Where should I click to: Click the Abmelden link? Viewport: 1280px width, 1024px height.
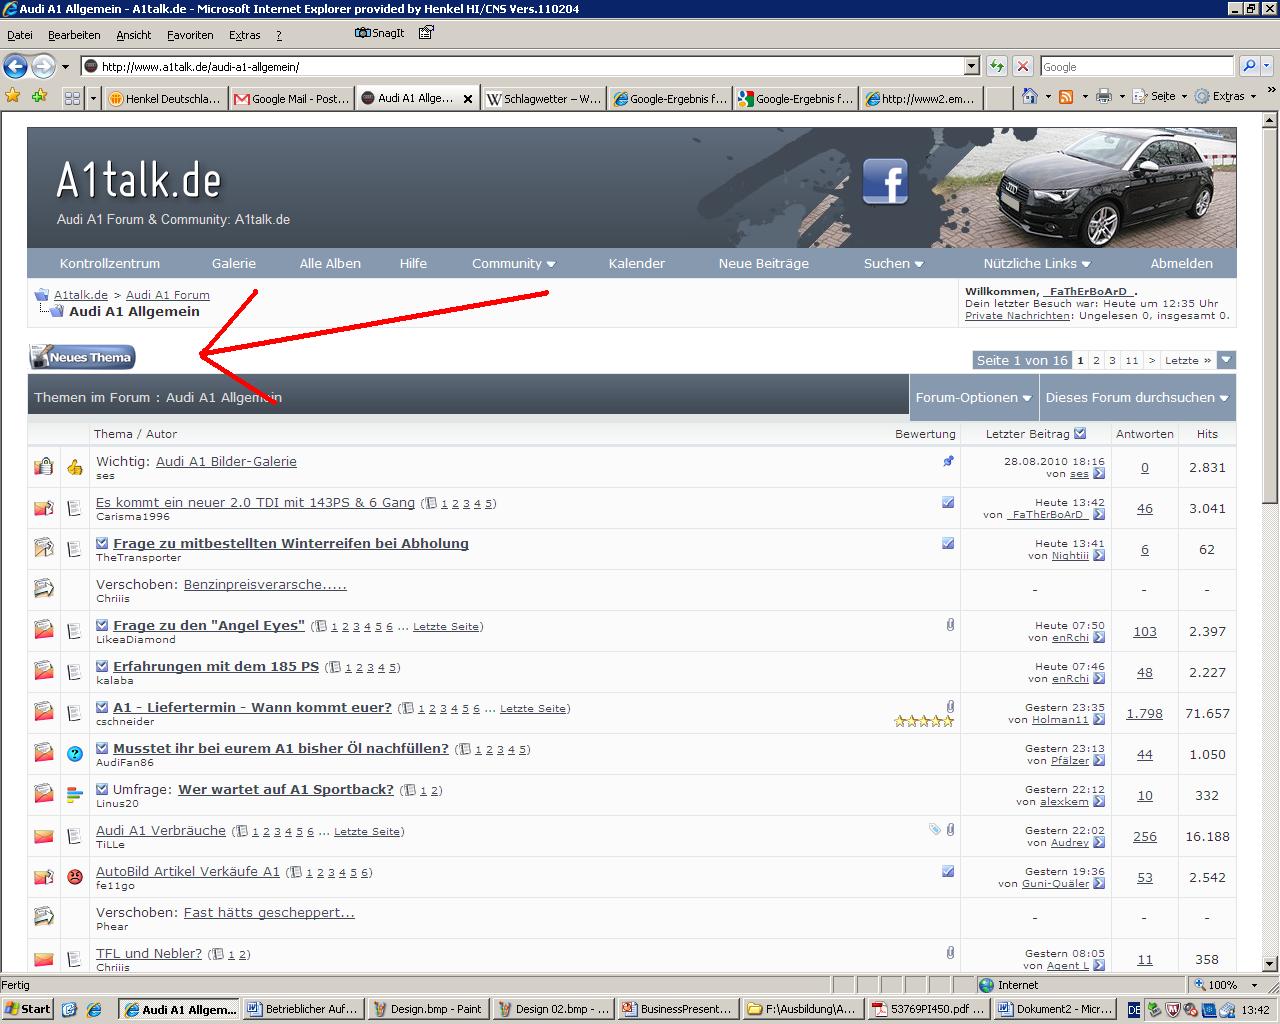pos(1181,263)
